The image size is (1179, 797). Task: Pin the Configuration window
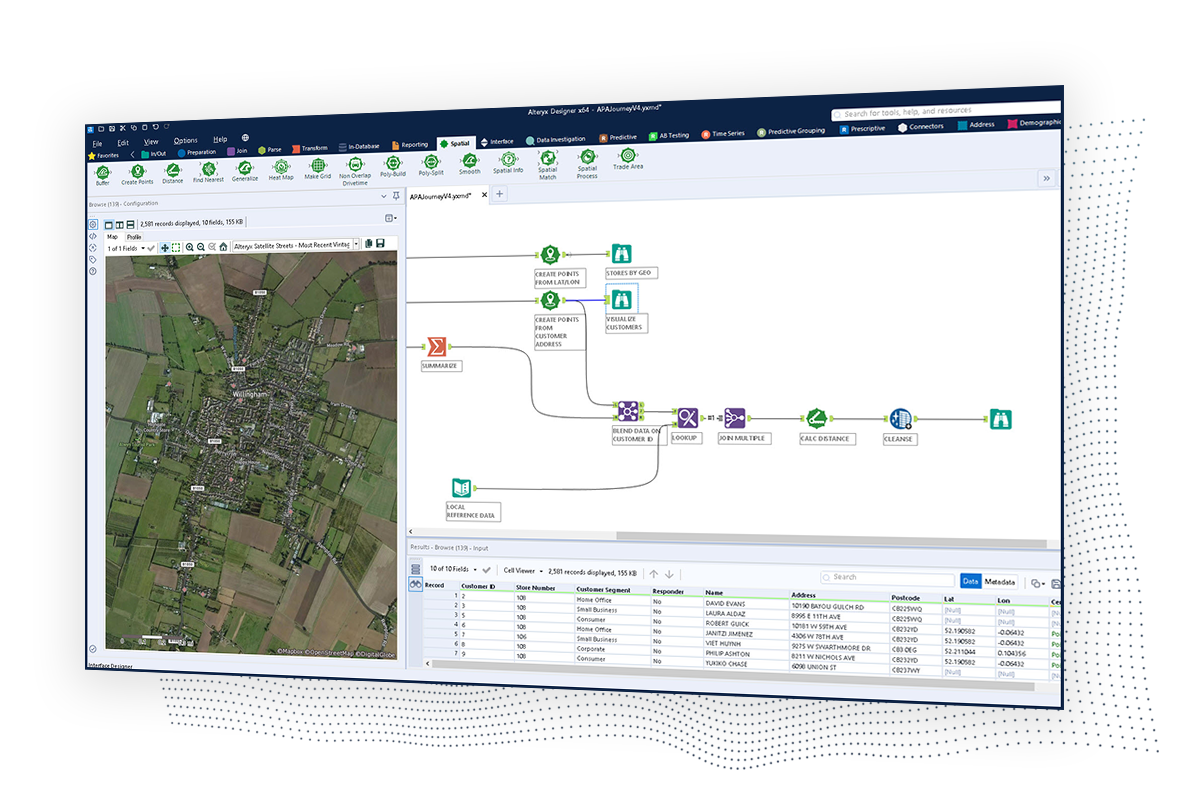point(396,196)
